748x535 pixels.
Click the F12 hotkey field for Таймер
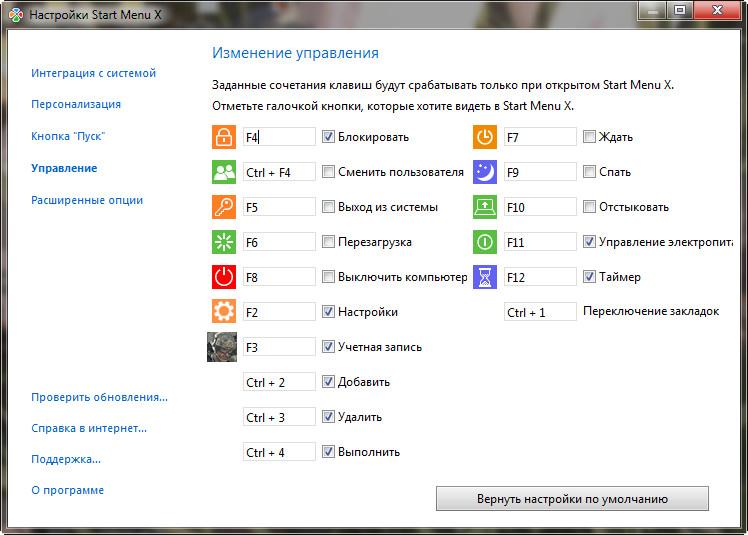coord(540,277)
